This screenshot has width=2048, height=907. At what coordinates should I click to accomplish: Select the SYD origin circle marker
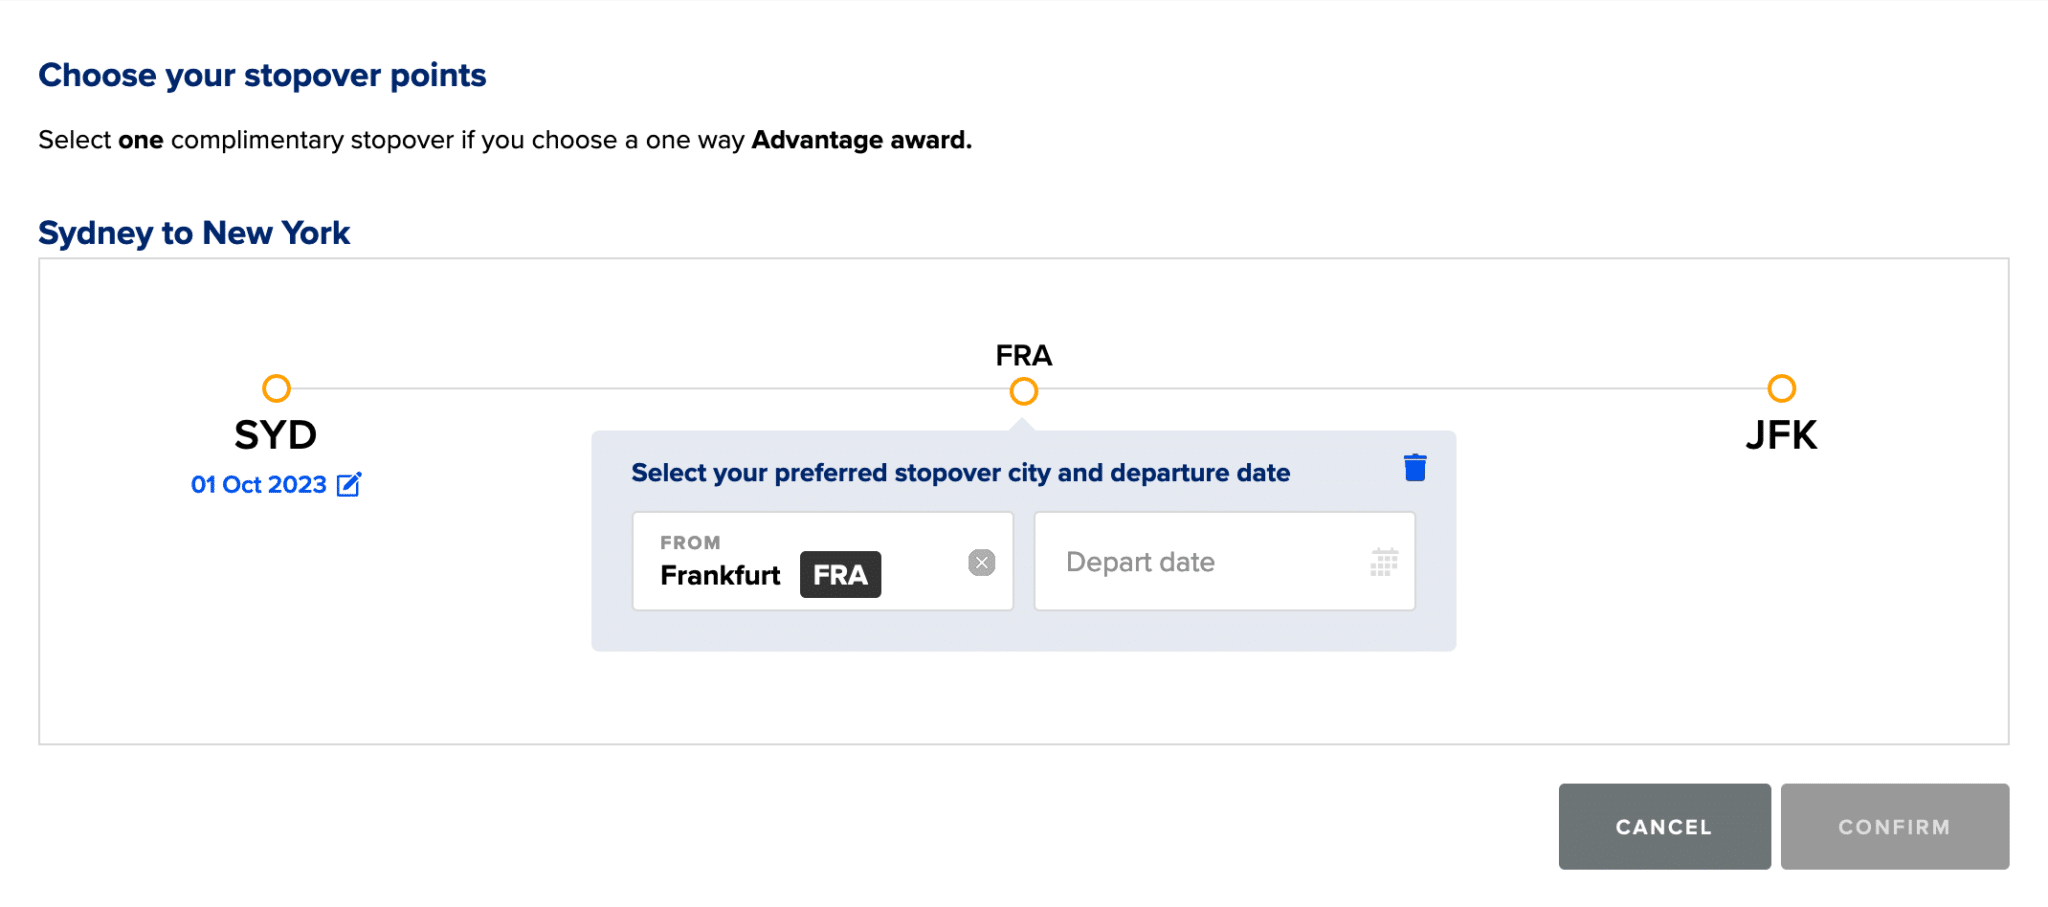(276, 388)
